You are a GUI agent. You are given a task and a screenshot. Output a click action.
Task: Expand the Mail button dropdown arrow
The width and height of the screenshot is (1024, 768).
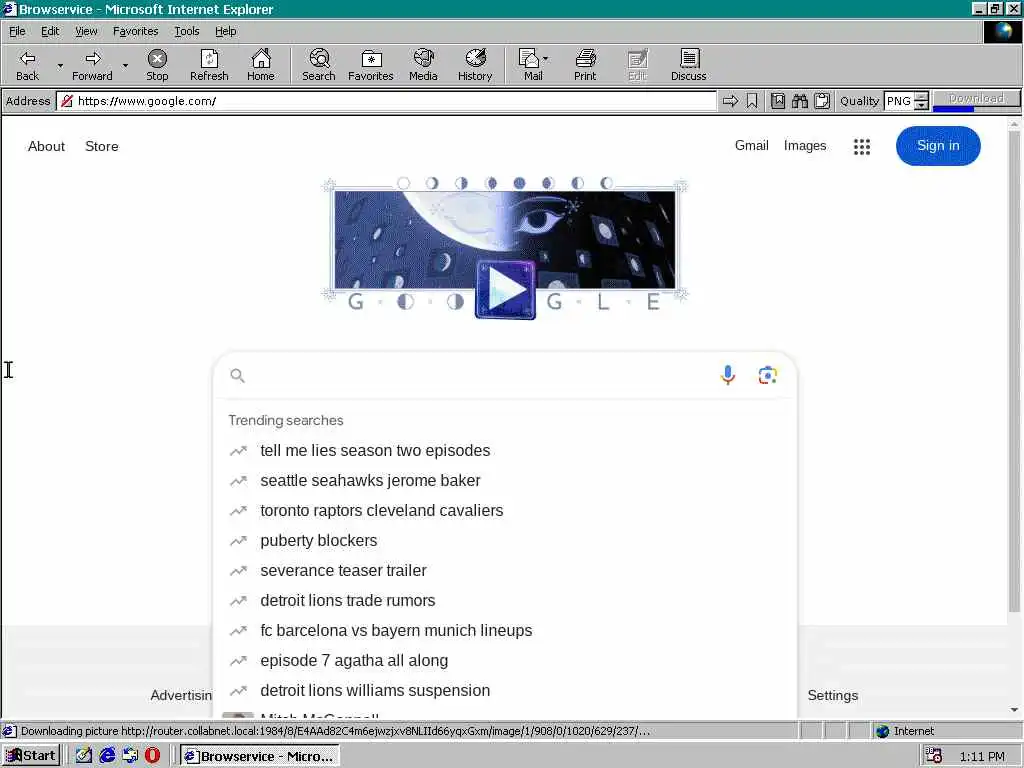click(545, 59)
